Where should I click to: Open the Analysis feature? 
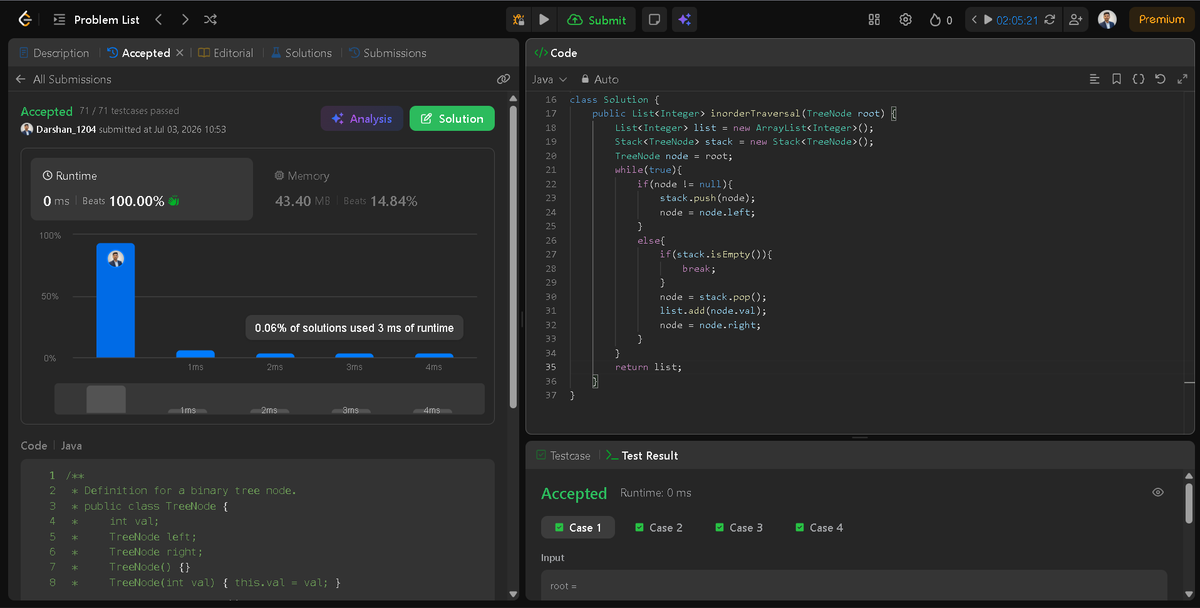(x=362, y=118)
